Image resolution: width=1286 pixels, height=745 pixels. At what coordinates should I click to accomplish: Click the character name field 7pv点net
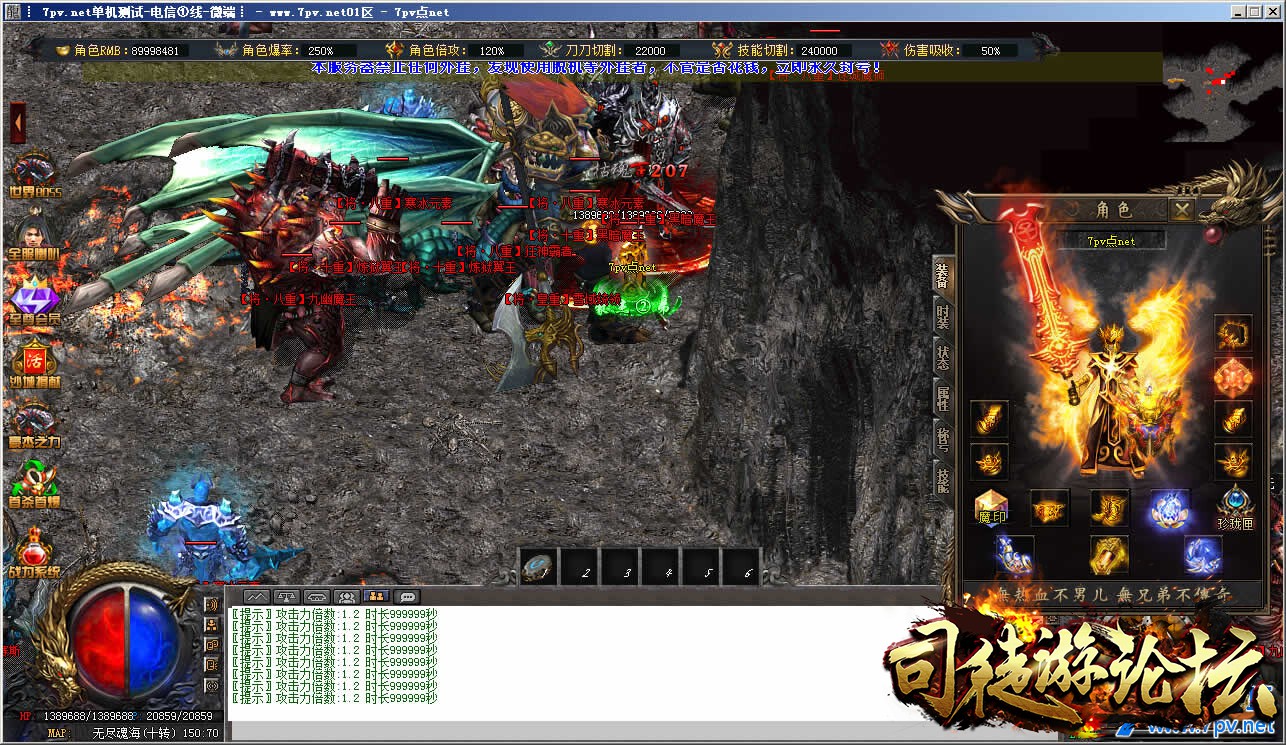(x=1112, y=241)
